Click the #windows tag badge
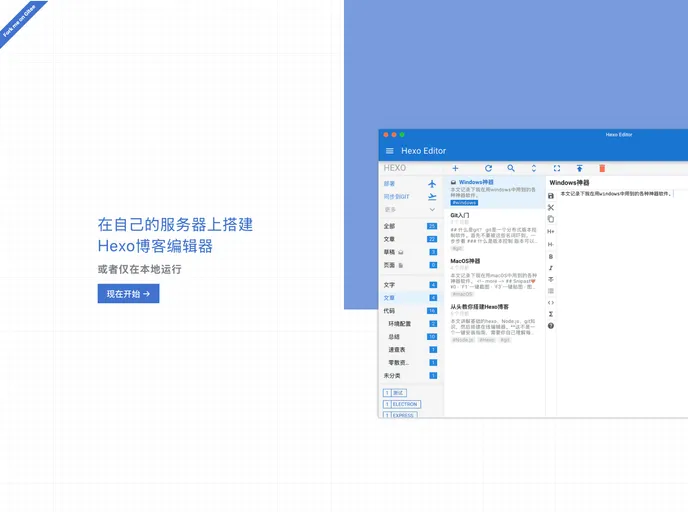688x512 pixels. (464, 203)
